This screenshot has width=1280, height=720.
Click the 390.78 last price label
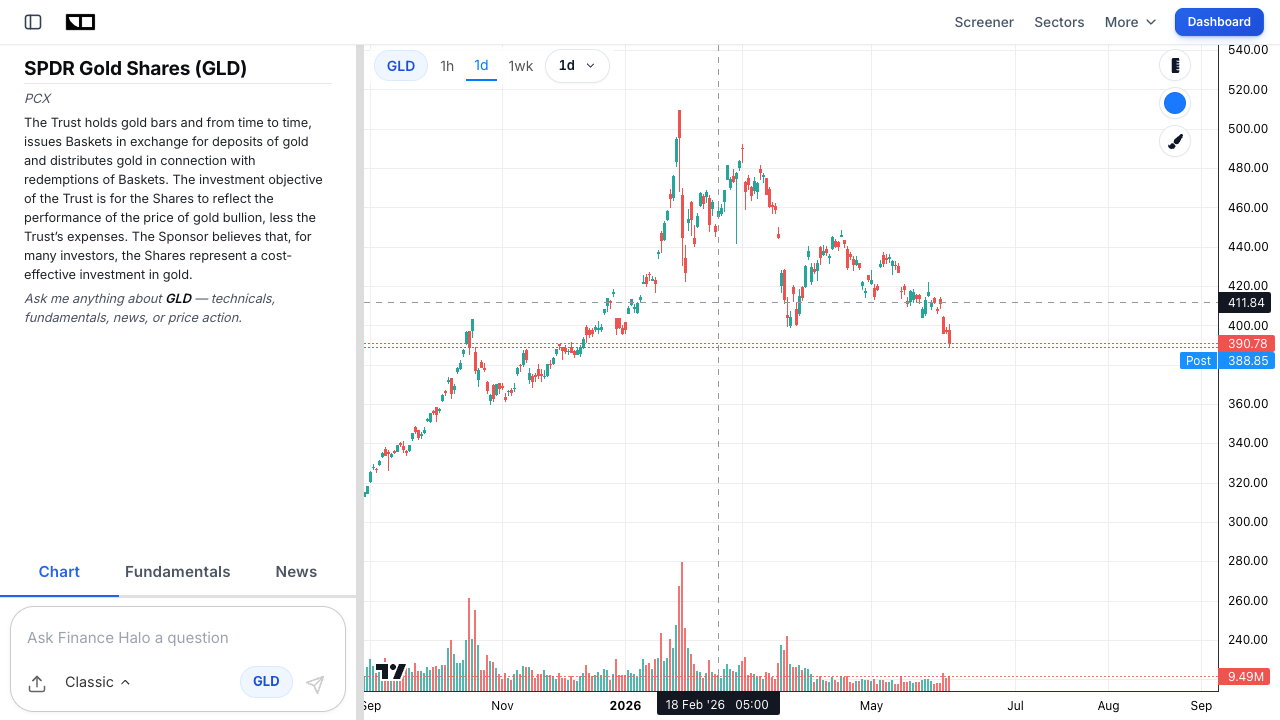(1246, 344)
